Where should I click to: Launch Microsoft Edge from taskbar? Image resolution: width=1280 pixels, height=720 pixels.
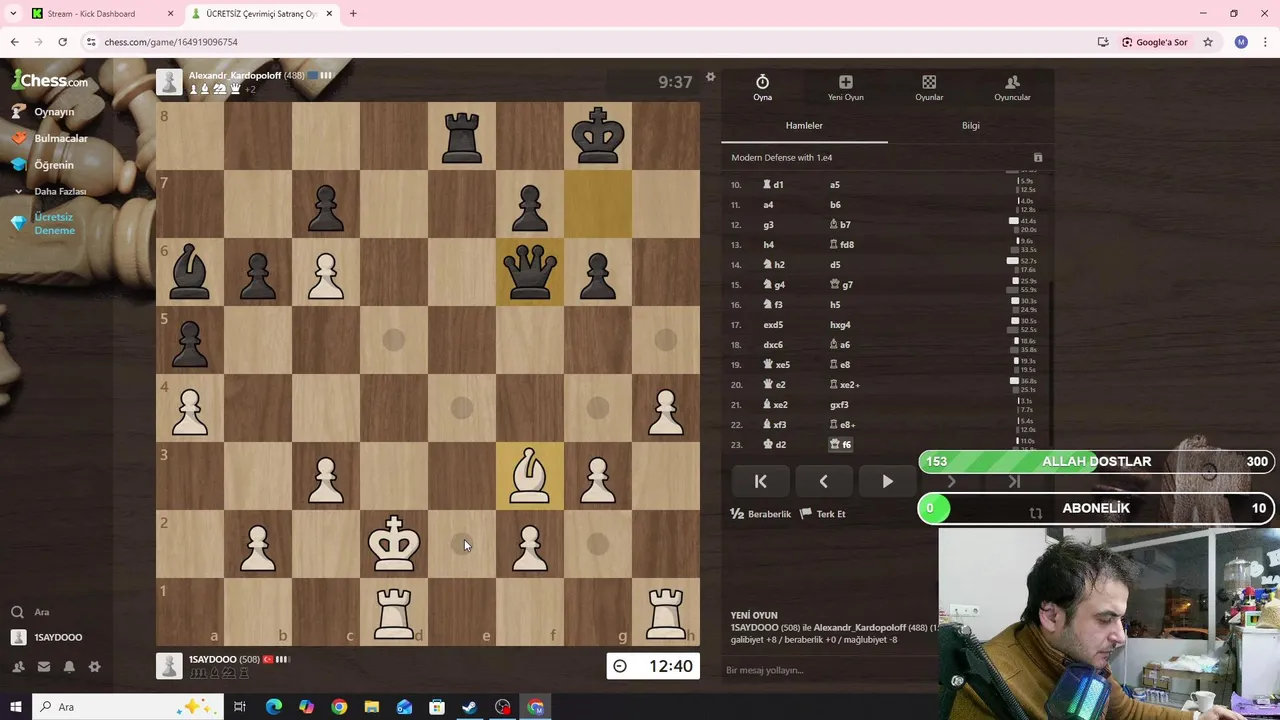pos(273,707)
